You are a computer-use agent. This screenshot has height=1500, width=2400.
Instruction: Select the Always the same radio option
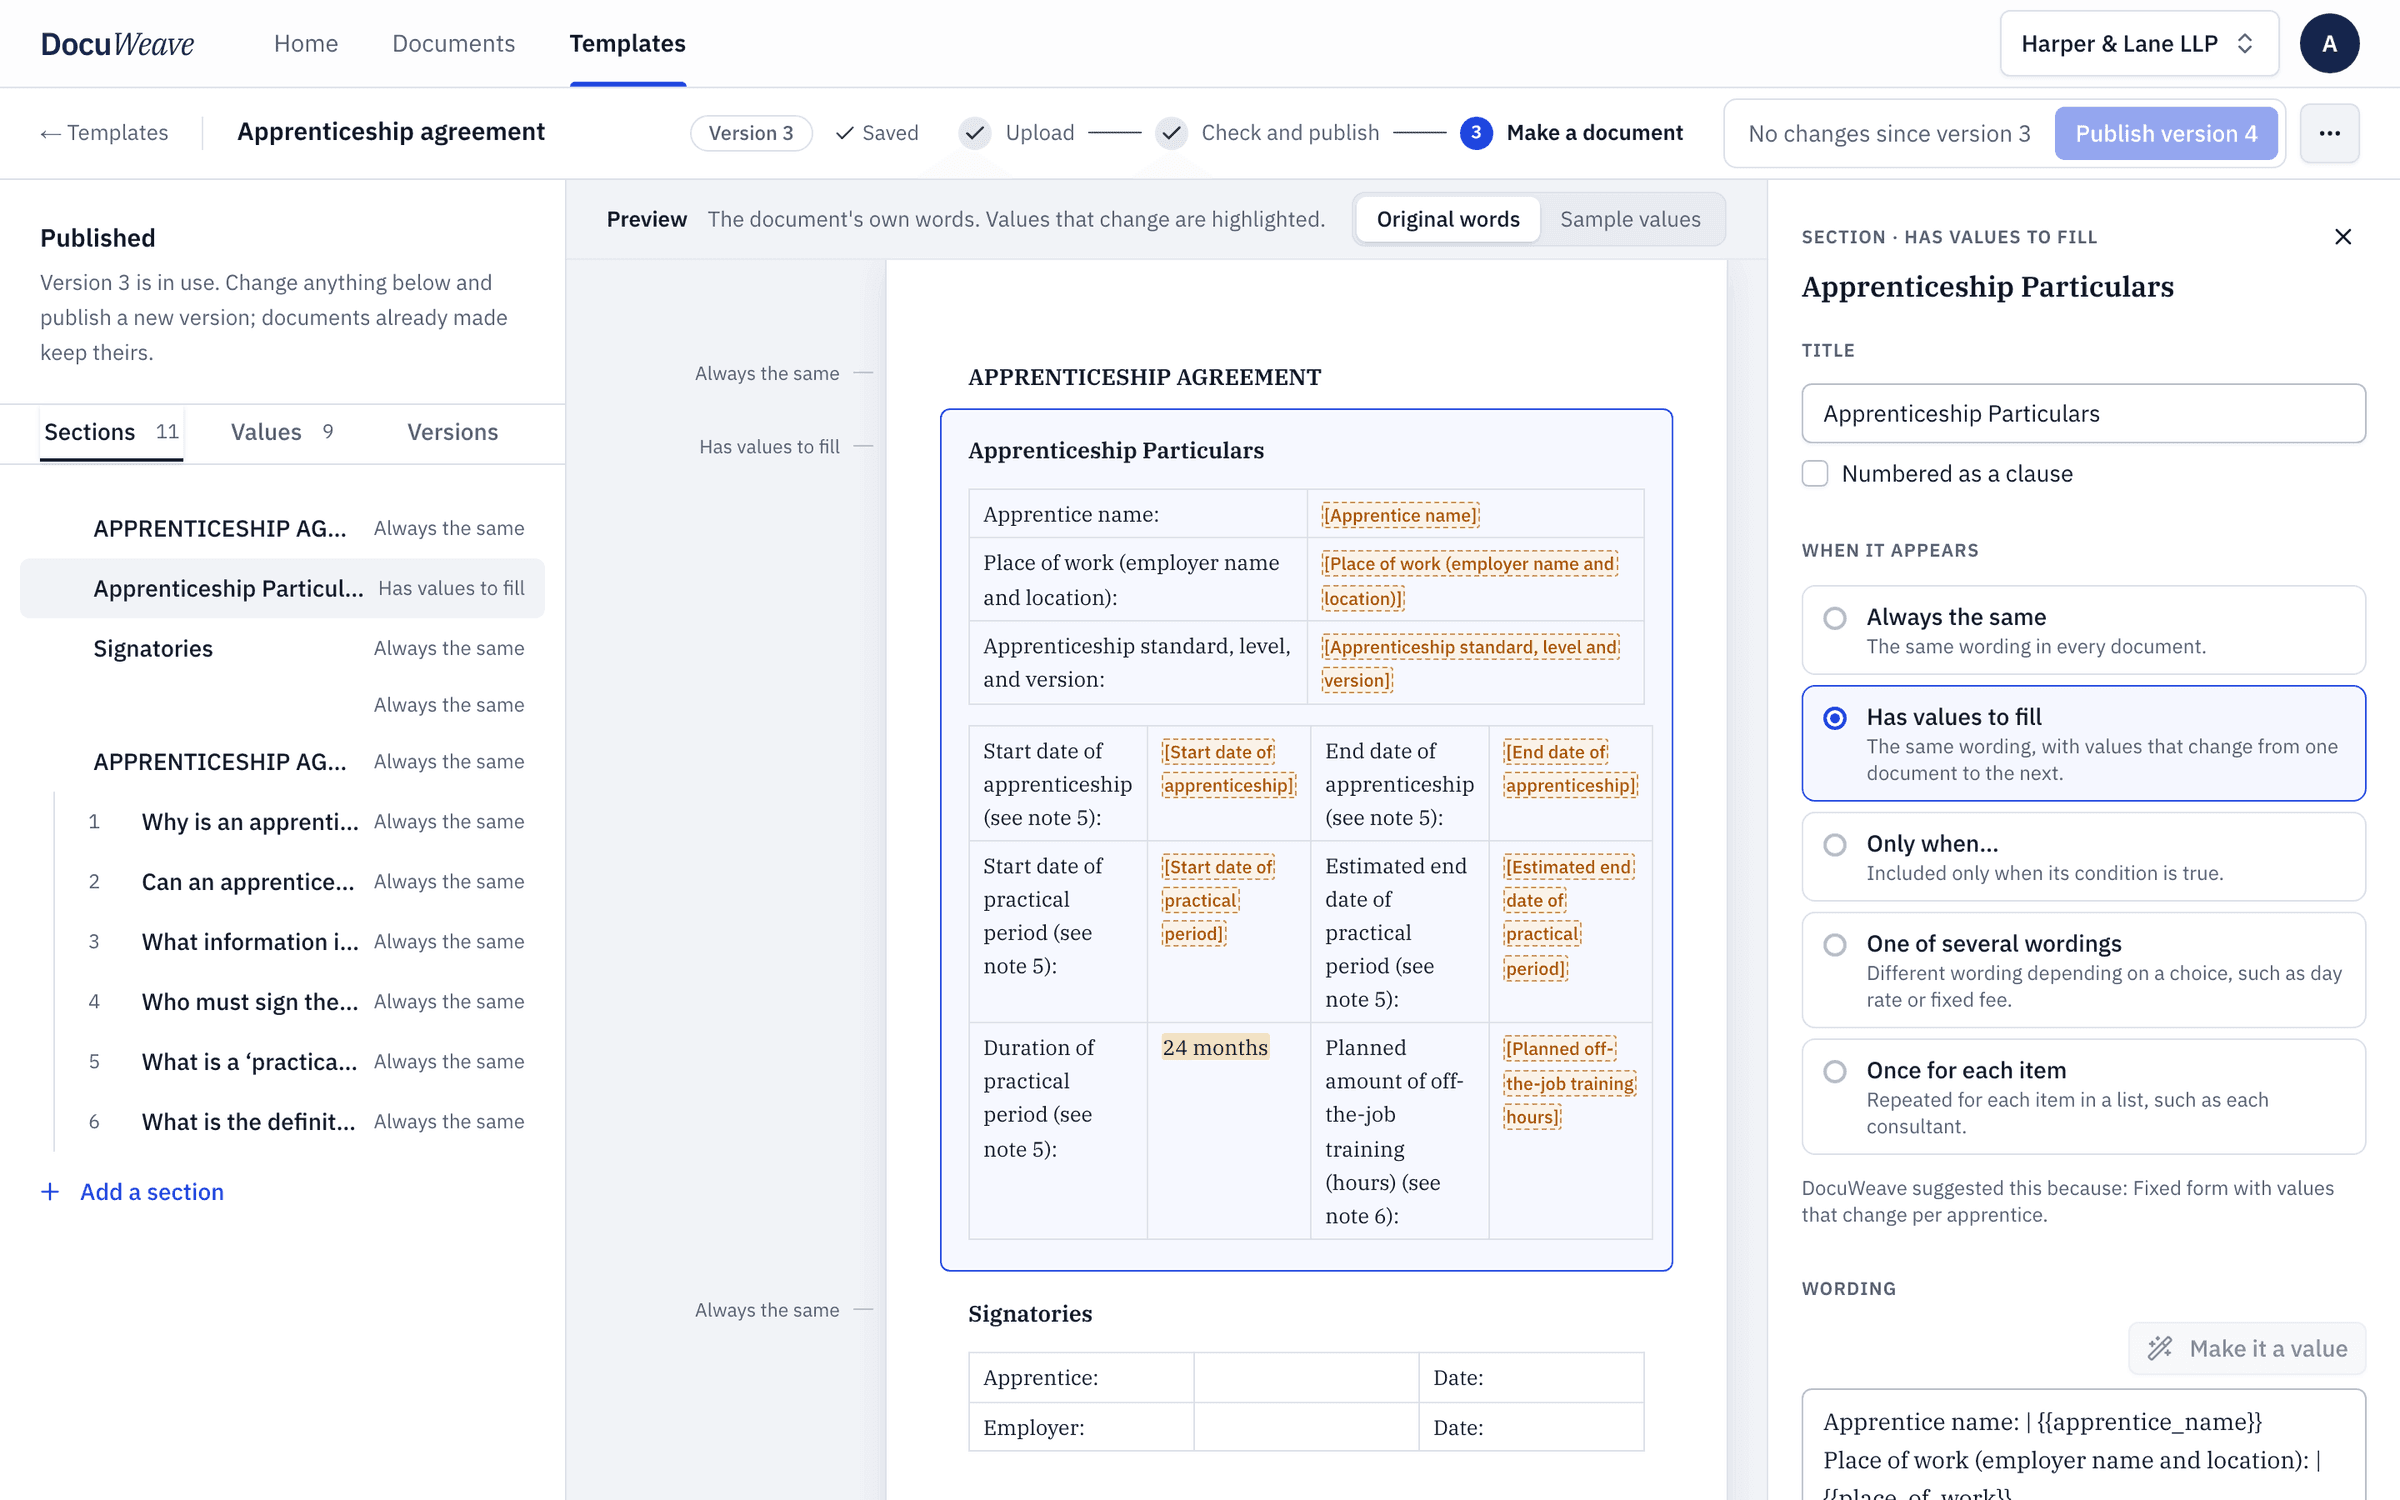[2083, 630]
